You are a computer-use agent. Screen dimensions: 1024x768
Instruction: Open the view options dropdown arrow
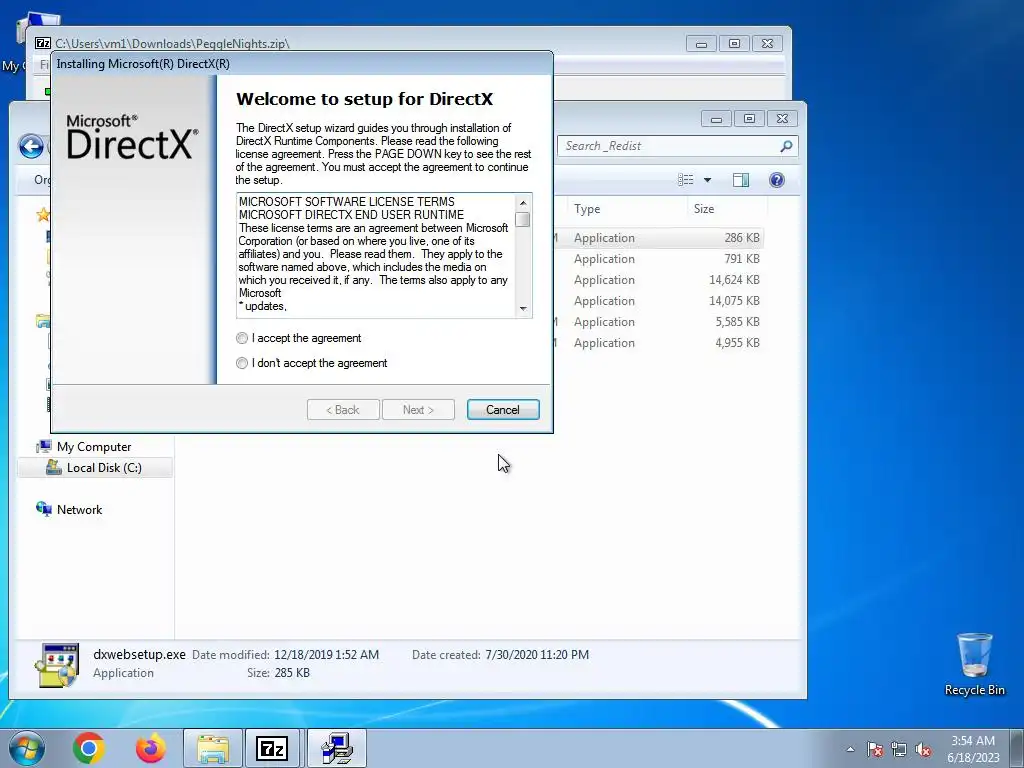[x=707, y=180]
